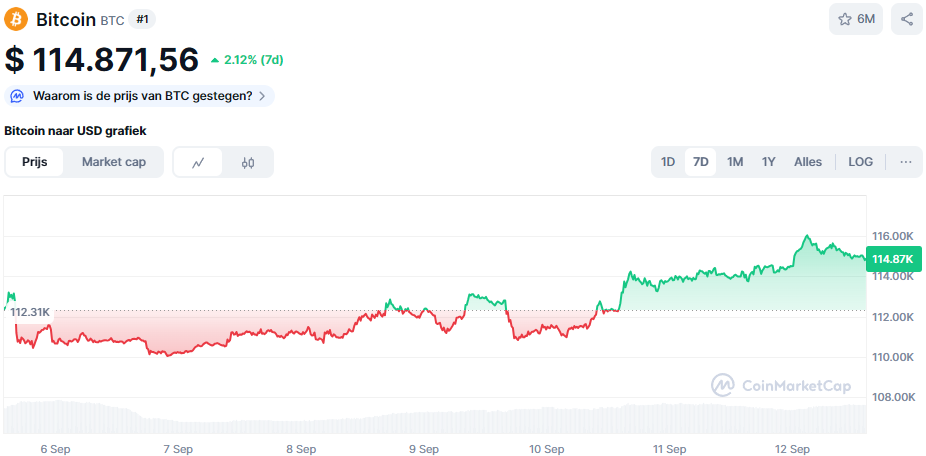
Task: Set chart range to 1Y
Action: pos(768,162)
